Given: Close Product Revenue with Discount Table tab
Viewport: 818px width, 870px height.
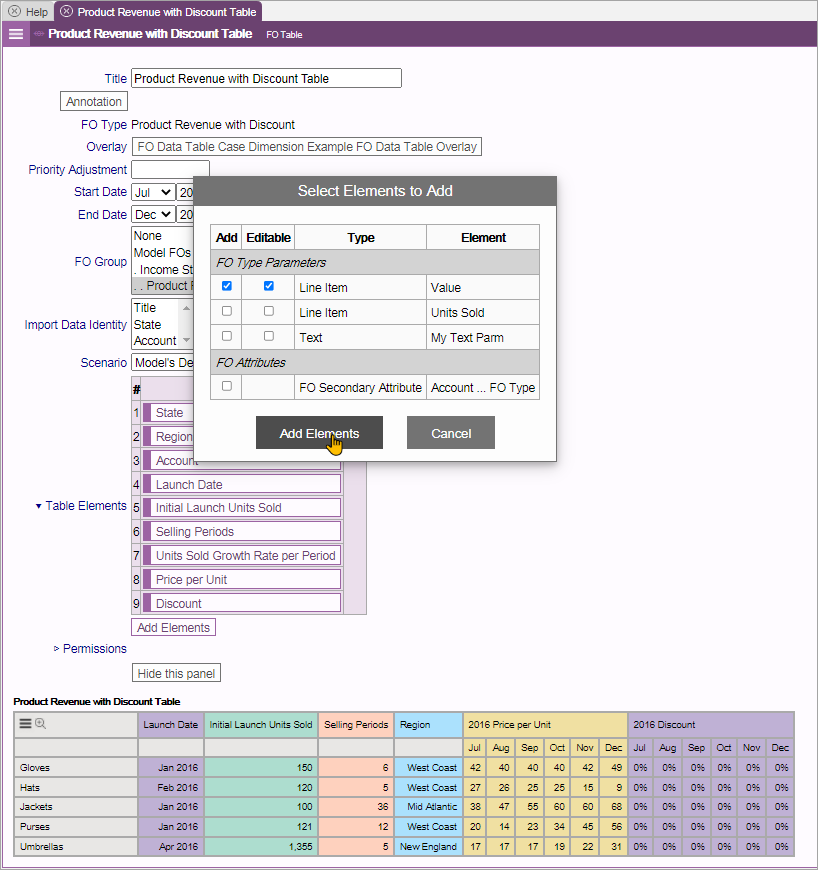Looking at the screenshot, I should point(66,11).
